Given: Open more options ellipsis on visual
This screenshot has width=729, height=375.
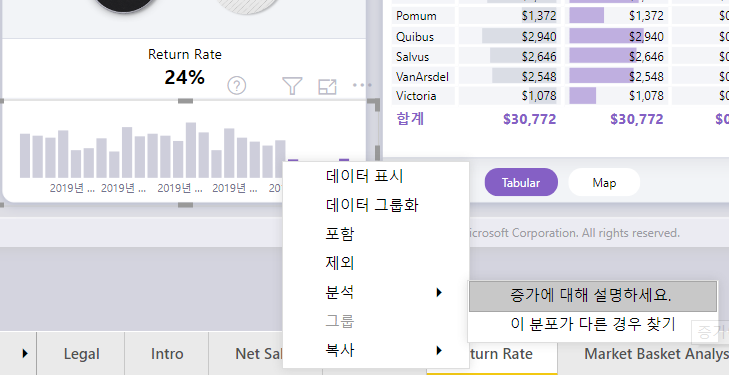Looking at the screenshot, I should point(362,85).
